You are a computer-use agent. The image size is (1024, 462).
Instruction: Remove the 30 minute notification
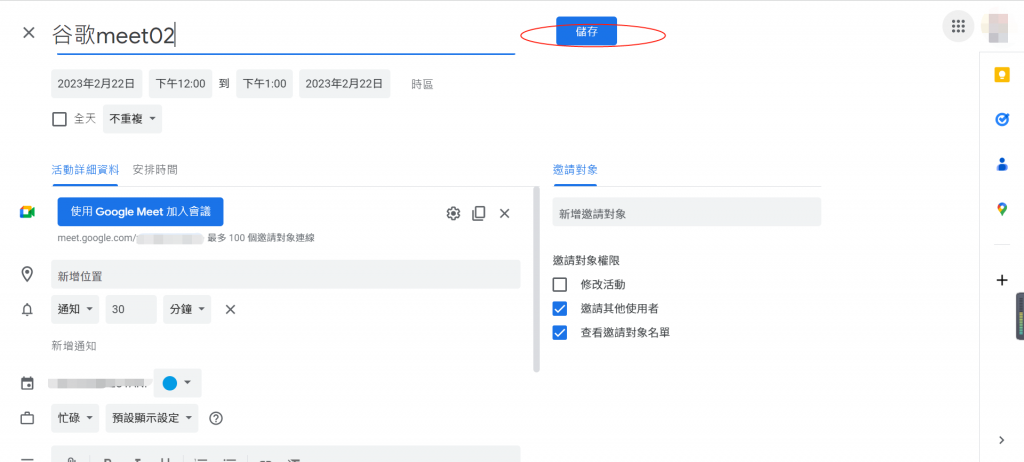click(x=230, y=310)
